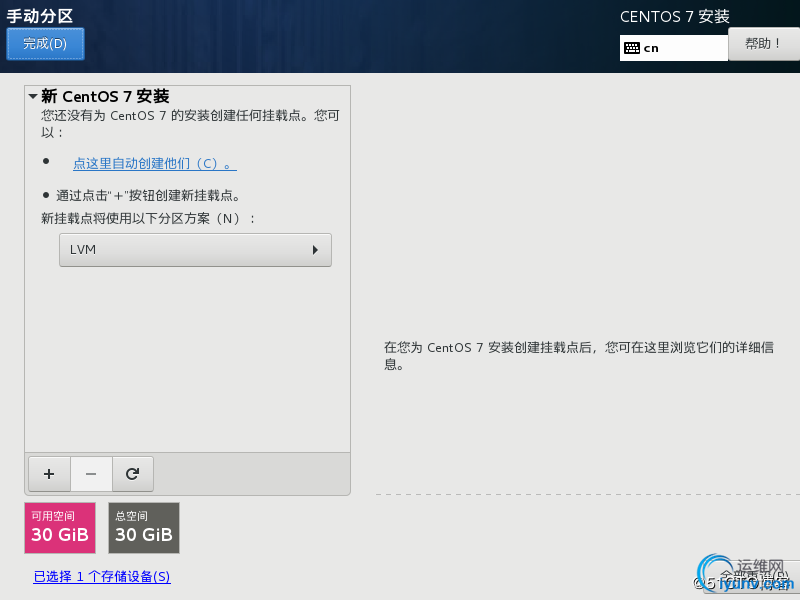Click the 新挂载点将使用以下分区方案 label
The height and width of the screenshot is (600, 800).
tap(148, 218)
